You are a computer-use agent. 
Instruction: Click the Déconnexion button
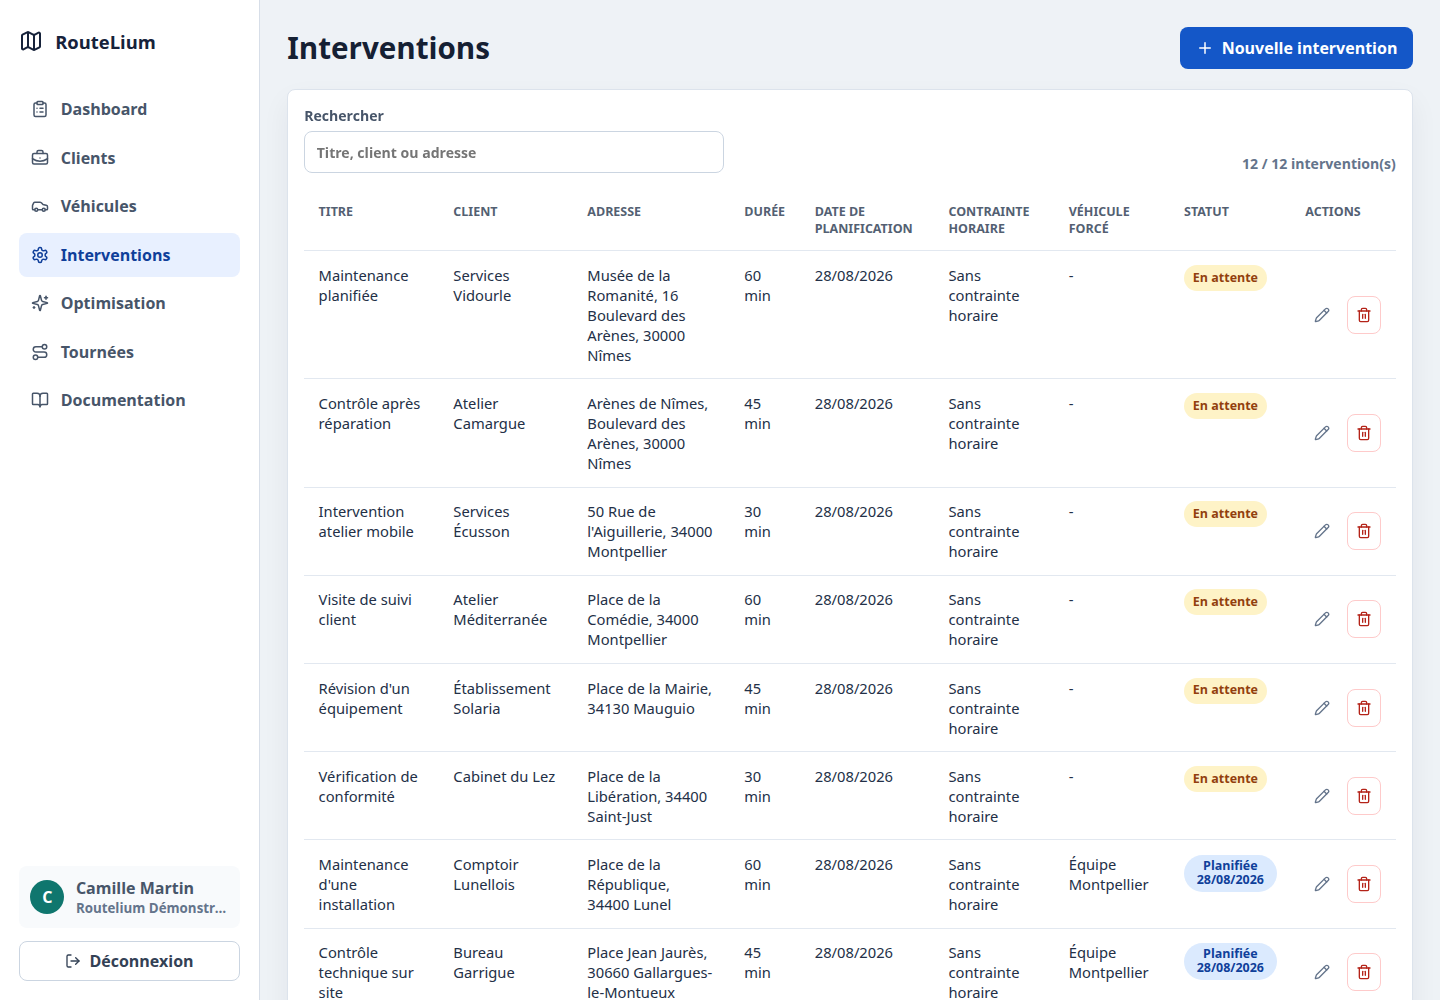tap(129, 961)
